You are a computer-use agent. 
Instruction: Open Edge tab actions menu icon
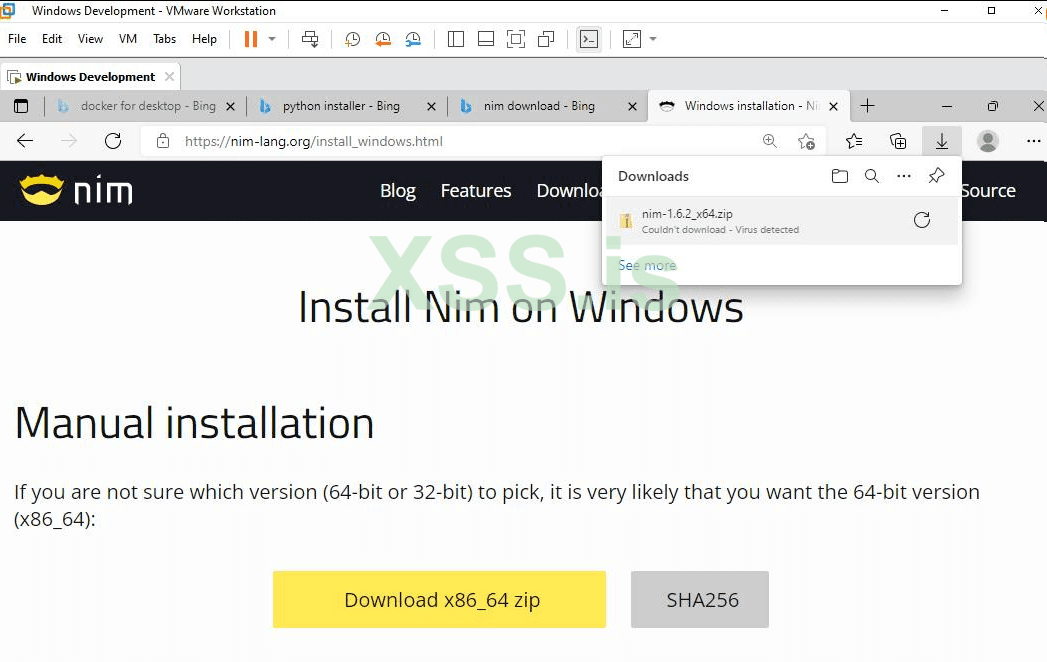pyautogui.click(x=21, y=106)
